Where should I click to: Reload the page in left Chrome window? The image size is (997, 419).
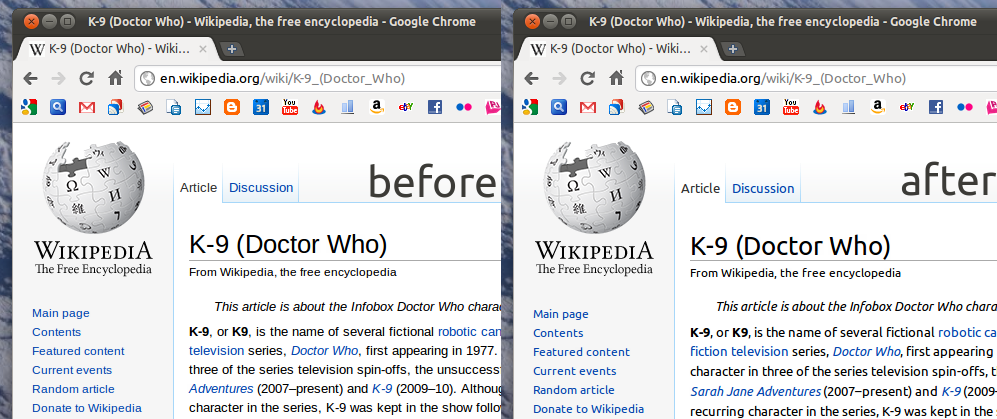pos(86,79)
